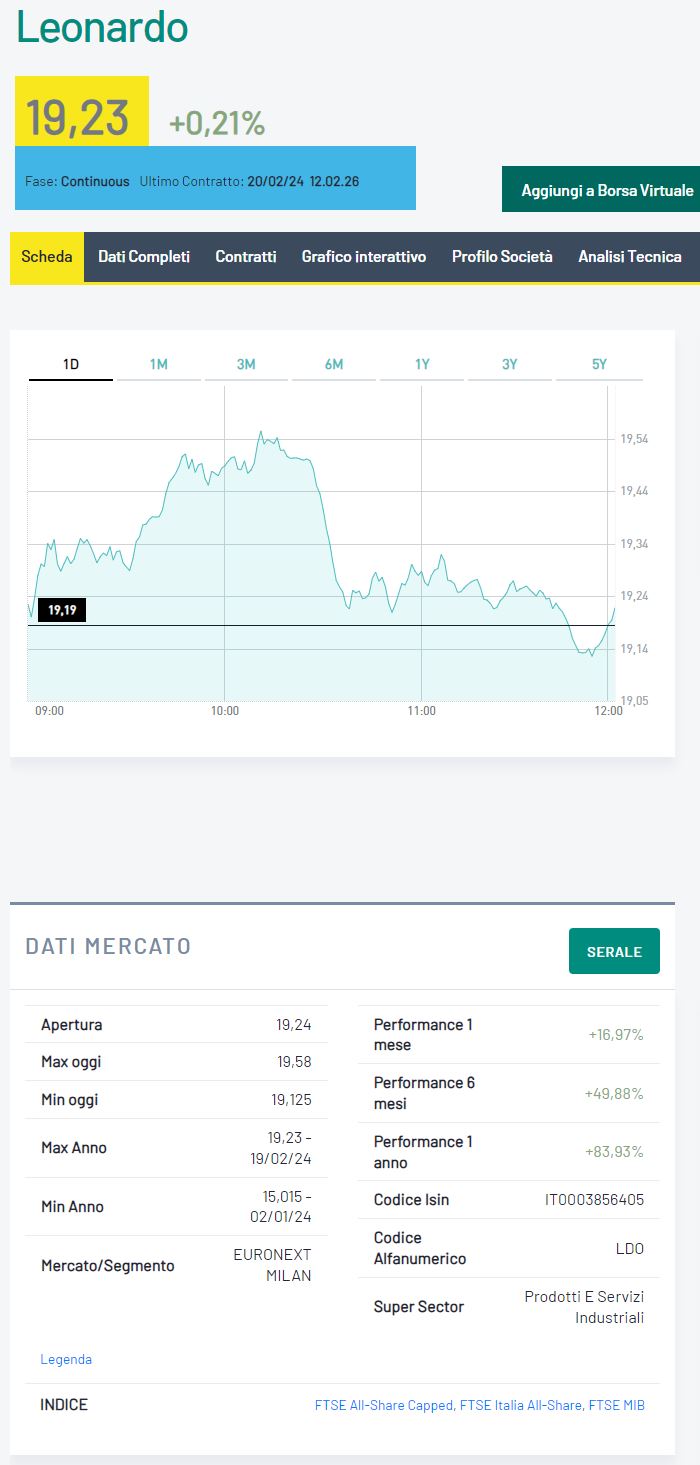Switch chart to 1D range

[x=71, y=365]
